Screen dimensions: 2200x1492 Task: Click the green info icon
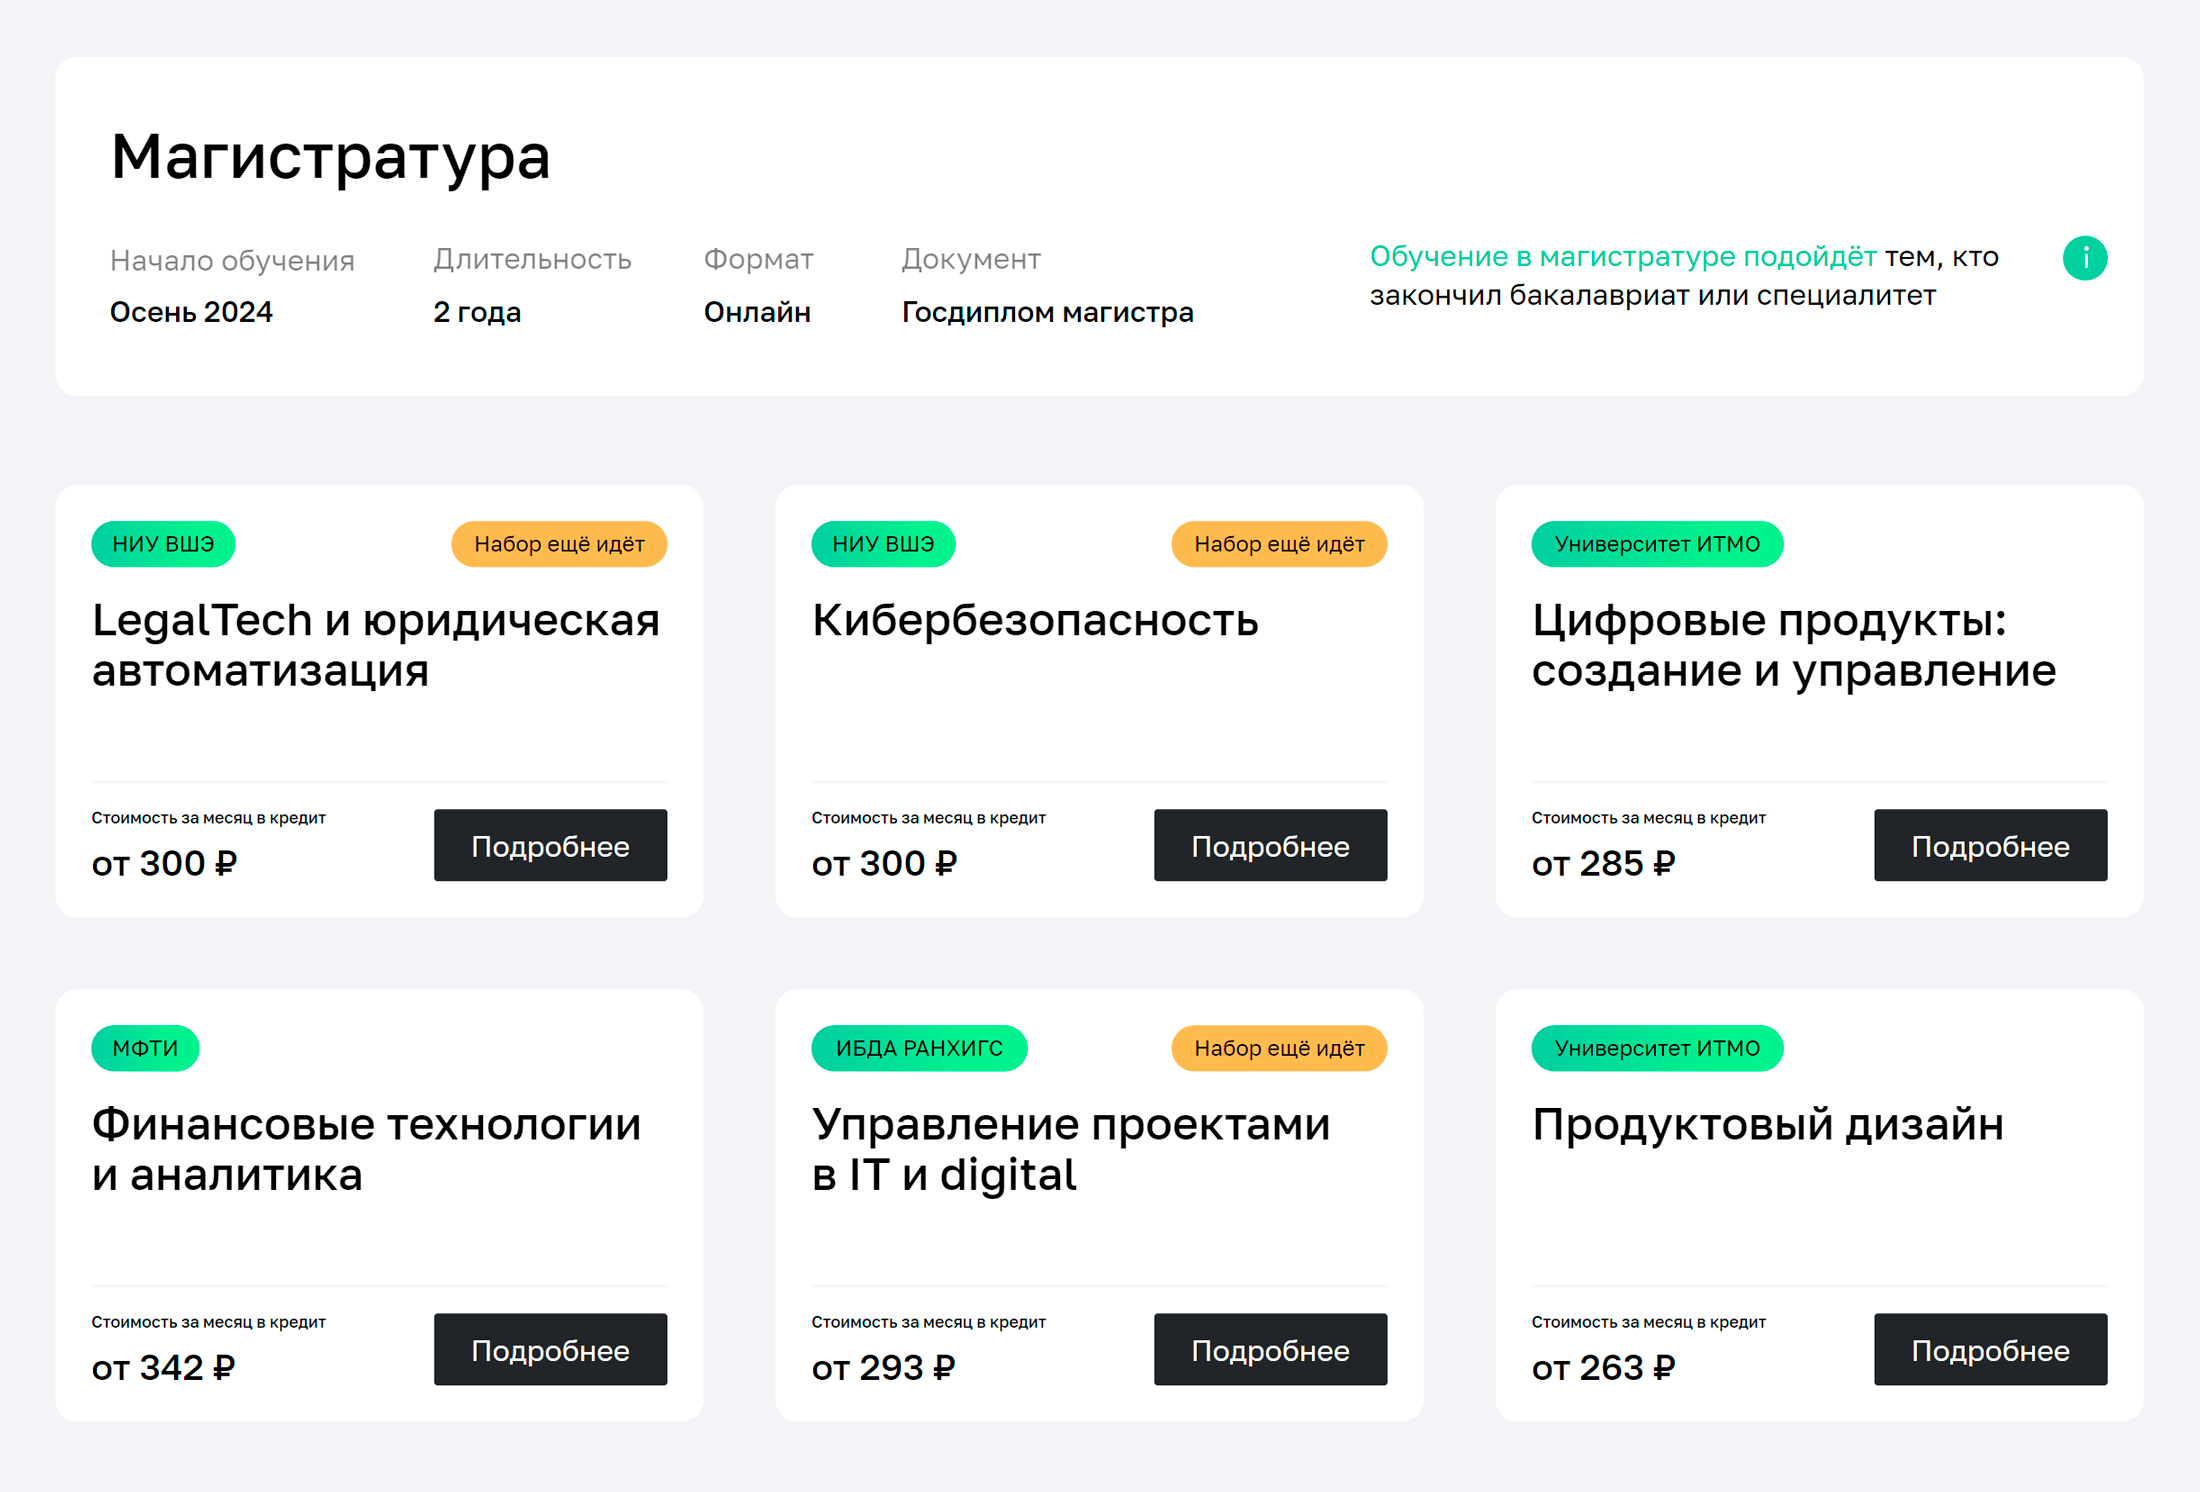pos(2085,258)
